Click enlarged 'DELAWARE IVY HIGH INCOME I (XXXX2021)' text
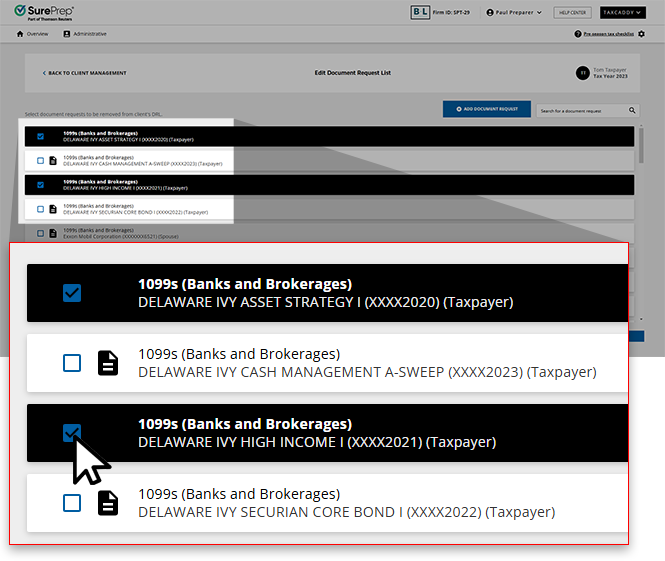Viewport: 665px width, 561px height. pos(280,442)
